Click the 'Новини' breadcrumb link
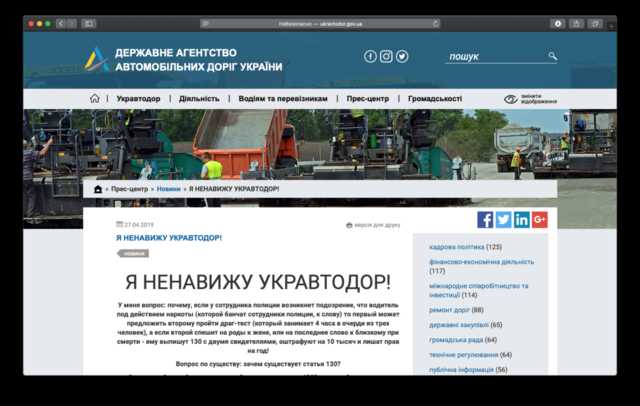 (x=168, y=189)
